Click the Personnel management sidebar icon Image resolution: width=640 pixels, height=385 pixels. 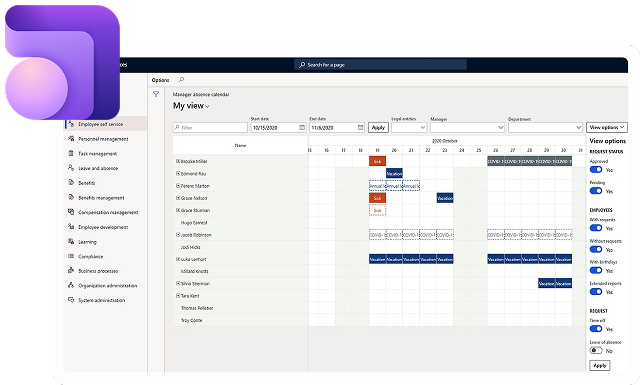click(71, 139)
